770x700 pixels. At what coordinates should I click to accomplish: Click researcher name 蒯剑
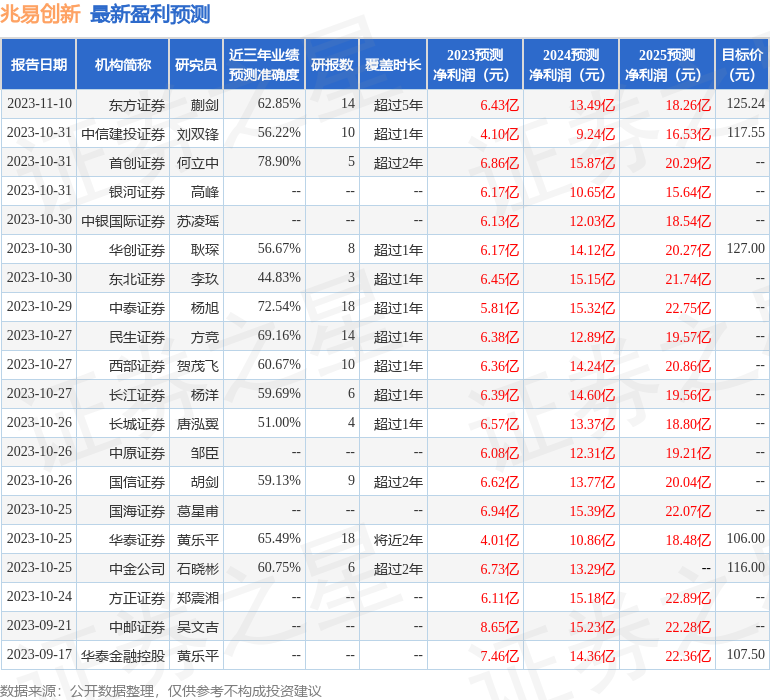pos(205,105)
